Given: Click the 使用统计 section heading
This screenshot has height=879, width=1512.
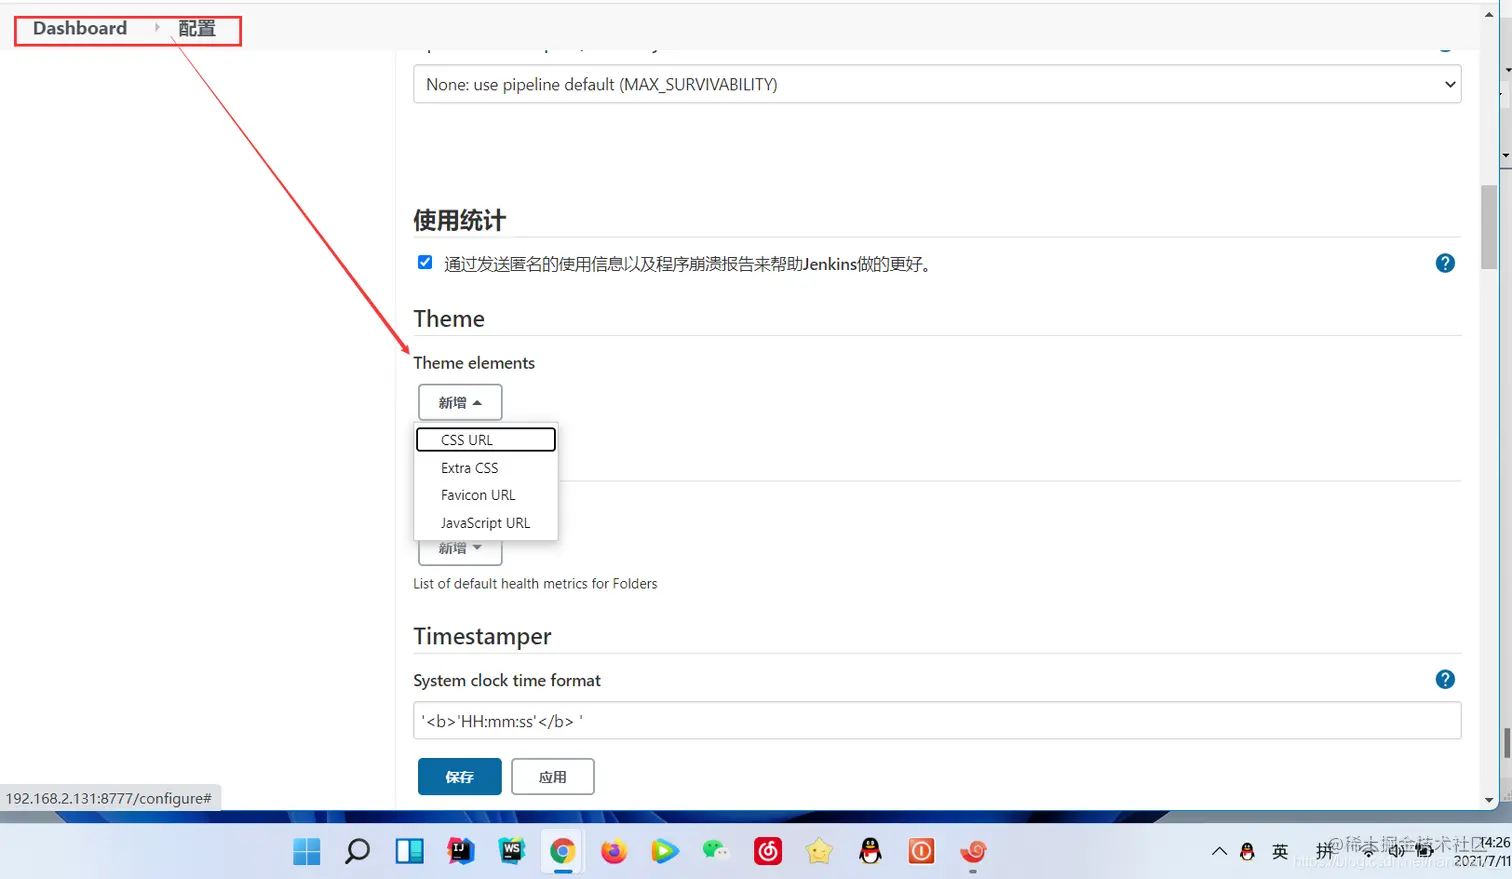Looking at the screenshot, I should click(460, 220).
